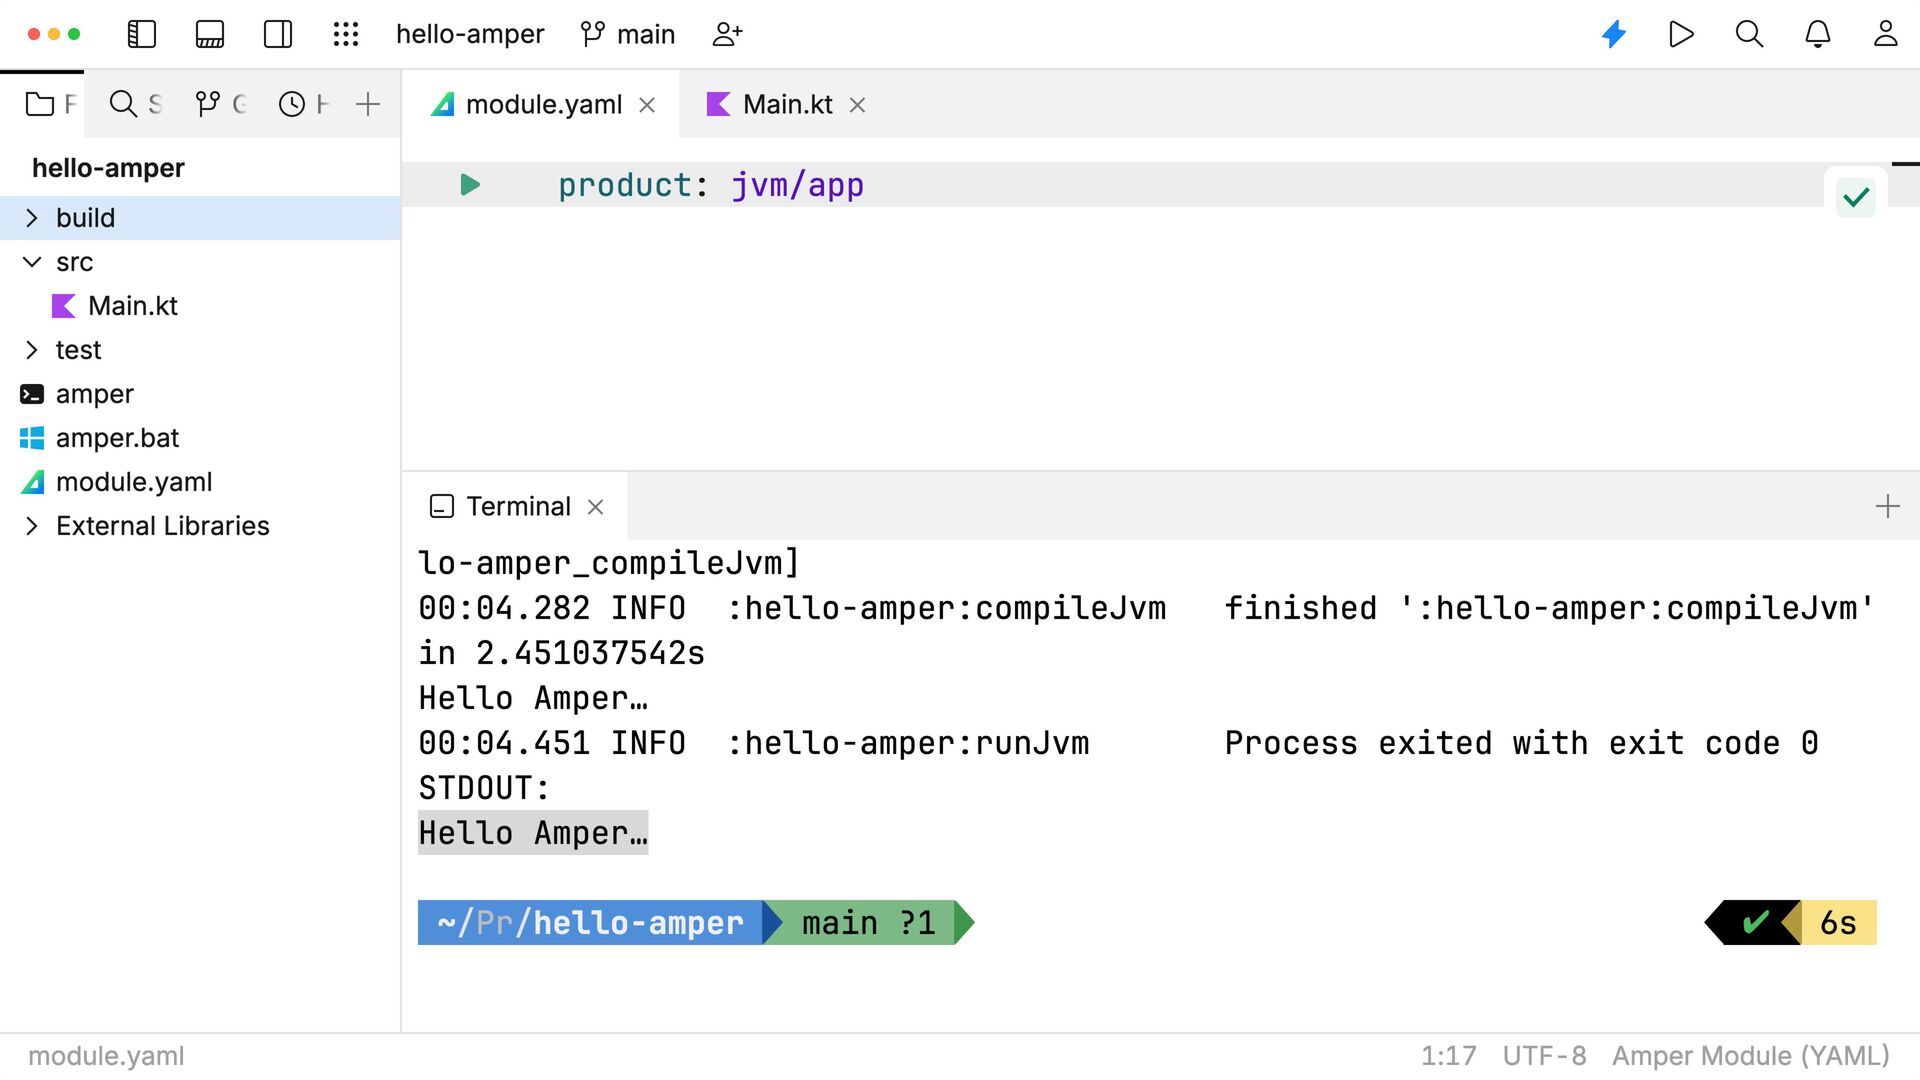Open the user account icon

[1886, 34]
